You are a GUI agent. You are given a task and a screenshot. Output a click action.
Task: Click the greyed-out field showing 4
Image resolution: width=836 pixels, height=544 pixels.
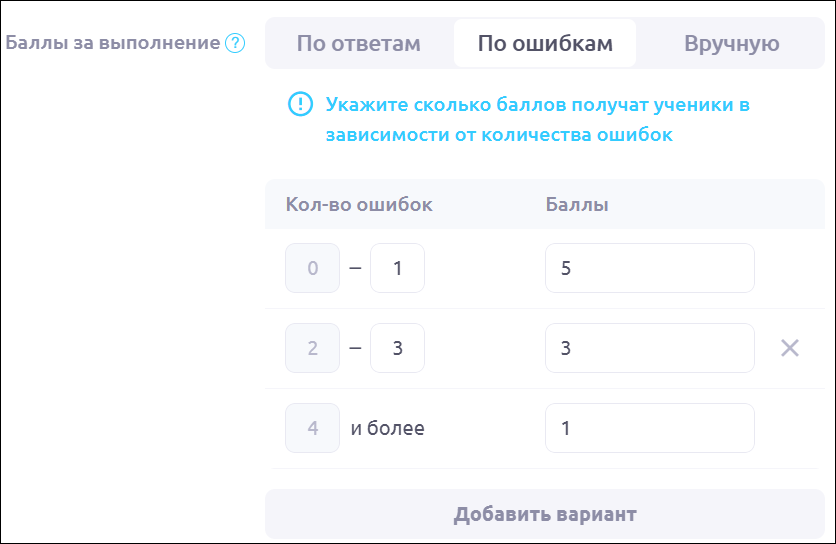(x=312, y=428)
